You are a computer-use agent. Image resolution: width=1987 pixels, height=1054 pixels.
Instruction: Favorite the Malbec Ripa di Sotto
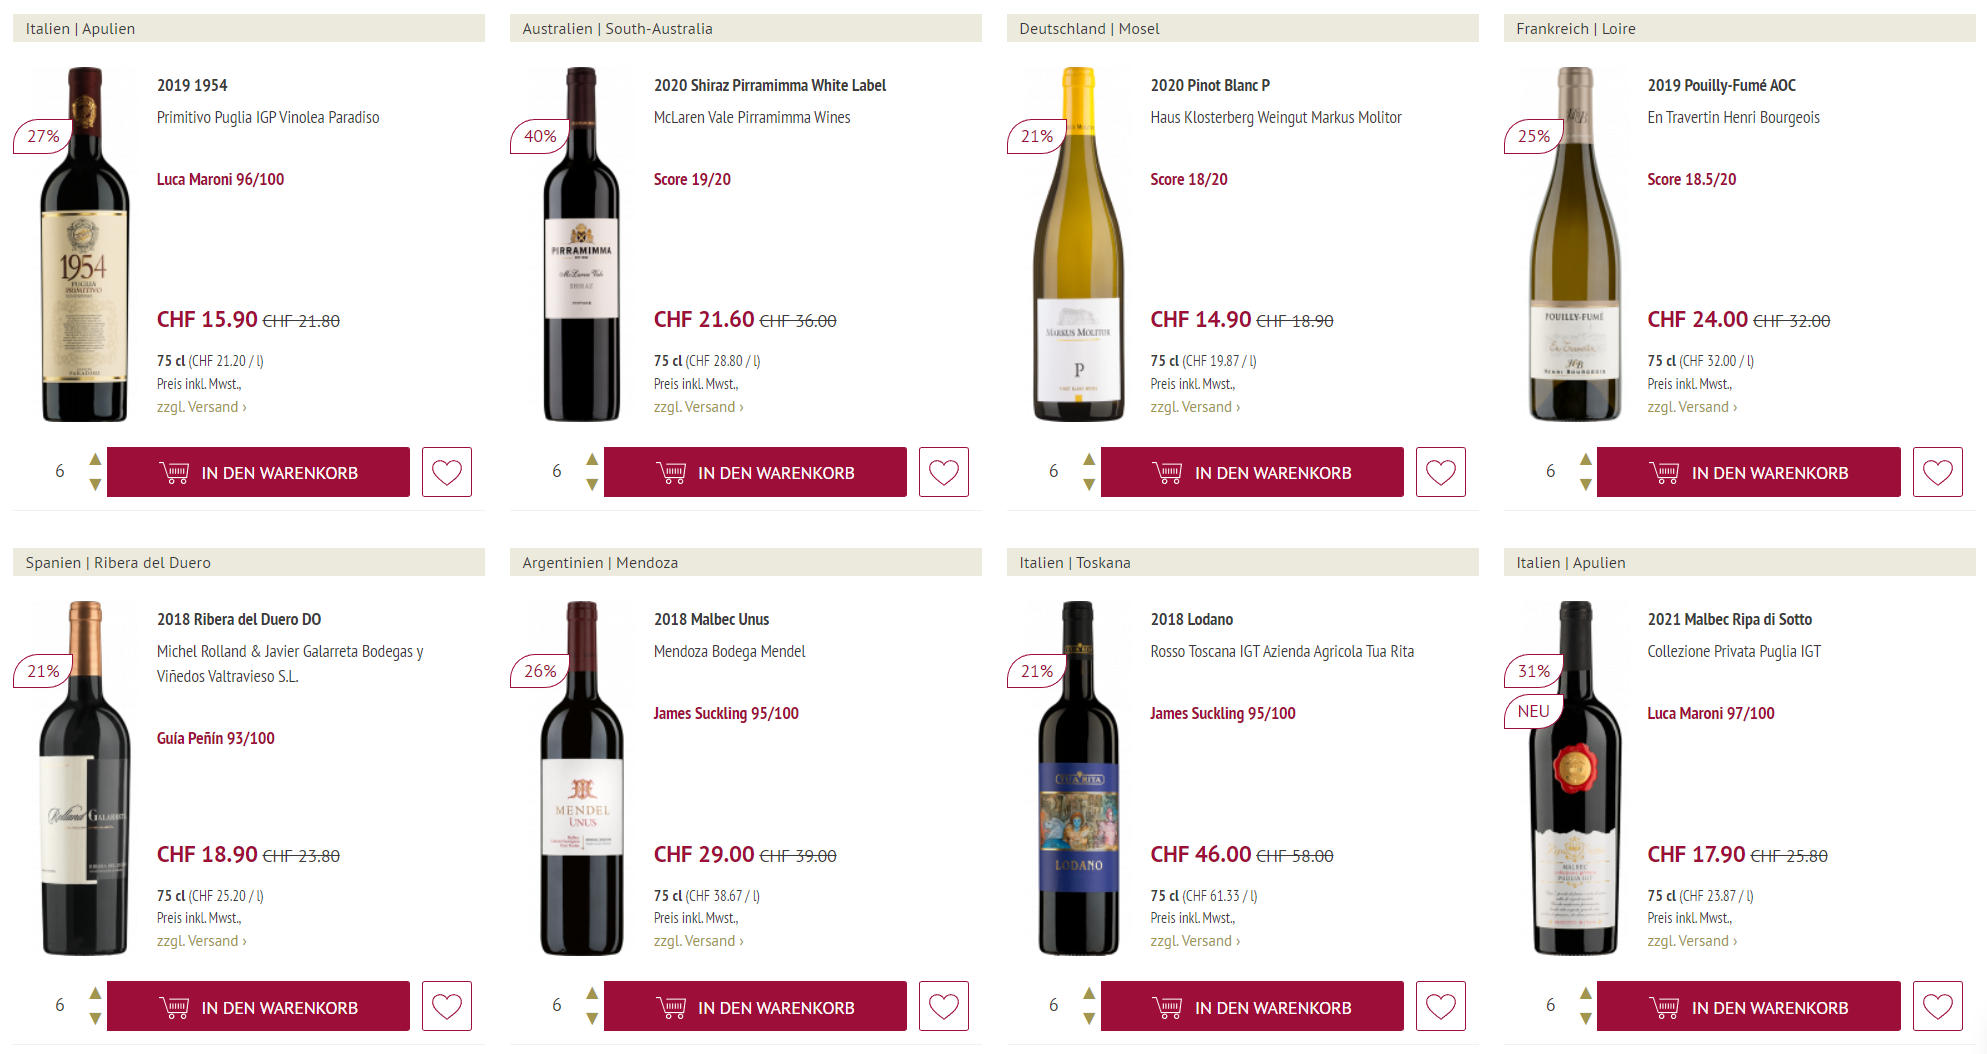[x=1937, y=1006]
